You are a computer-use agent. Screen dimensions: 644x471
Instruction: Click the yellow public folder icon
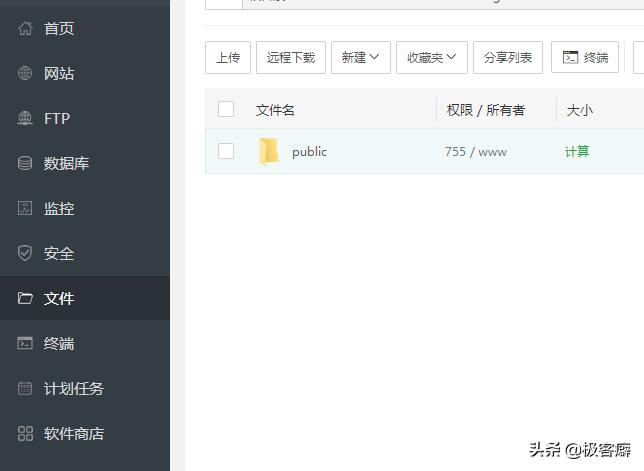pyautogui.click(x=269, y=152)
